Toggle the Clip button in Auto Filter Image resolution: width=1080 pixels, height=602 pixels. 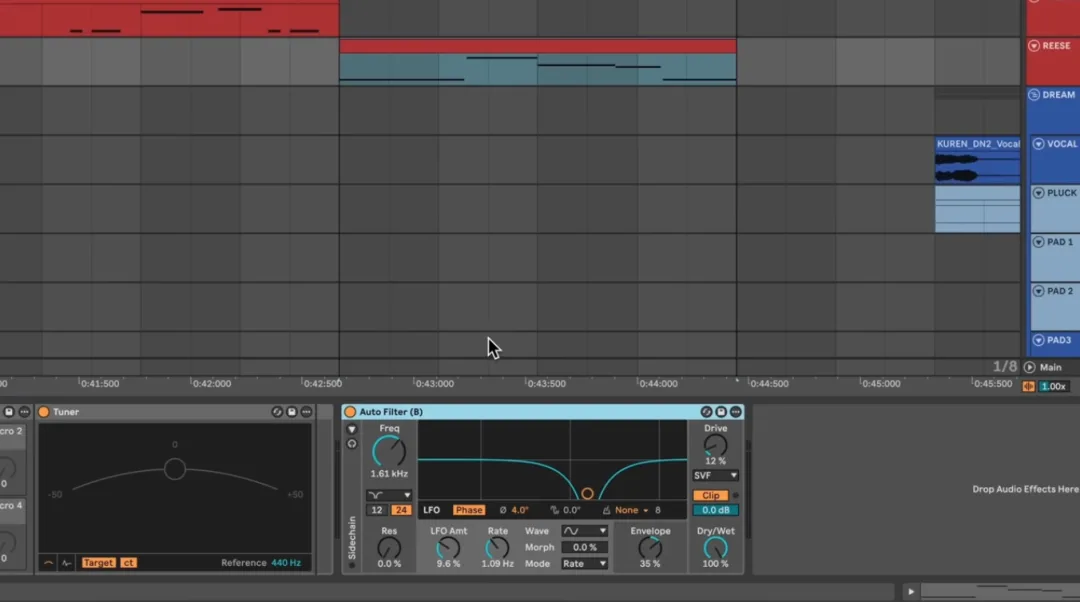(710, 495)
